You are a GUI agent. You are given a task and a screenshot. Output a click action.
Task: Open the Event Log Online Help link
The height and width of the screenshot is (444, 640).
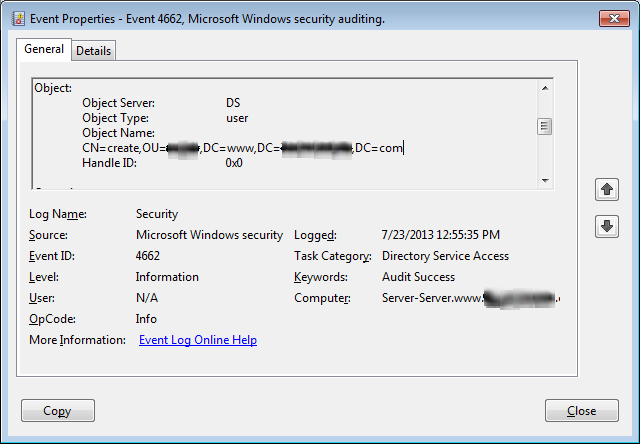[x=197, y=340]
